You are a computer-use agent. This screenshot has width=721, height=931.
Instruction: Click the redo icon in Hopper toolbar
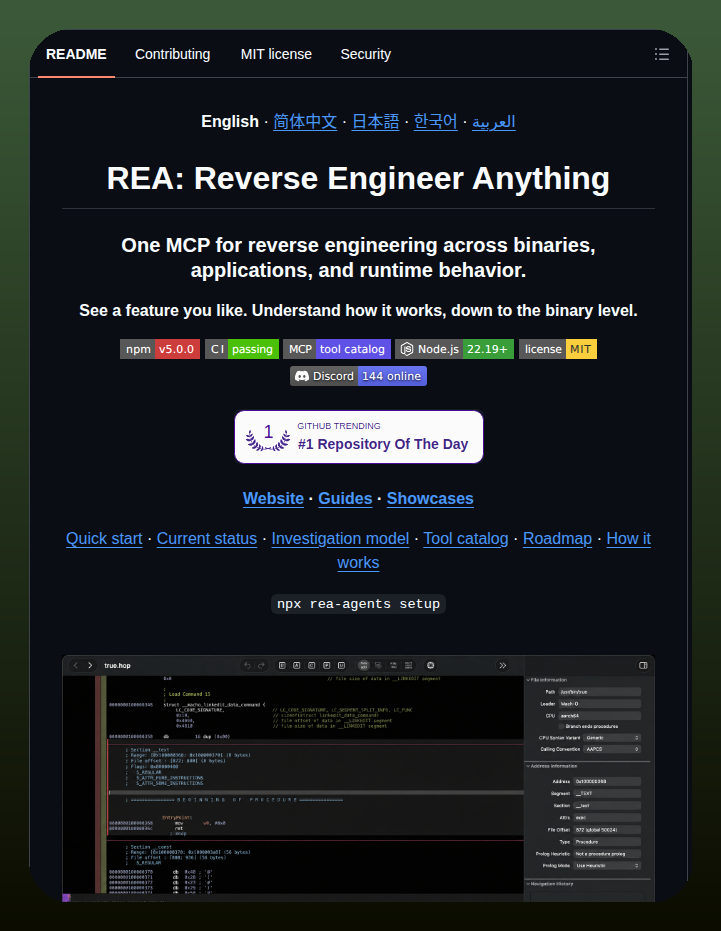point(261,666)
